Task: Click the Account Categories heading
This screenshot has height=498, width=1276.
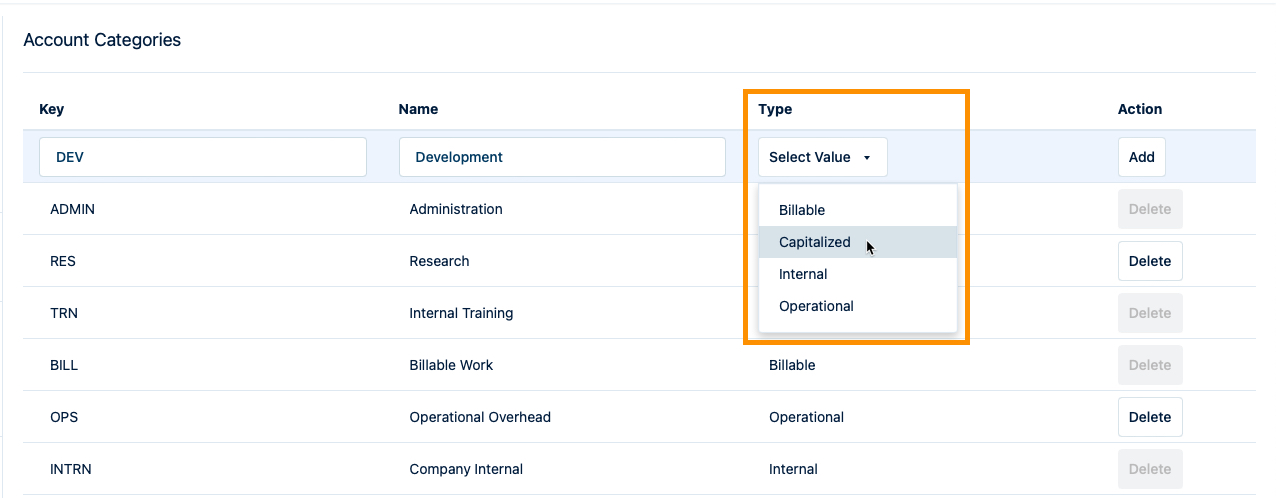Action: pos(102,40)
